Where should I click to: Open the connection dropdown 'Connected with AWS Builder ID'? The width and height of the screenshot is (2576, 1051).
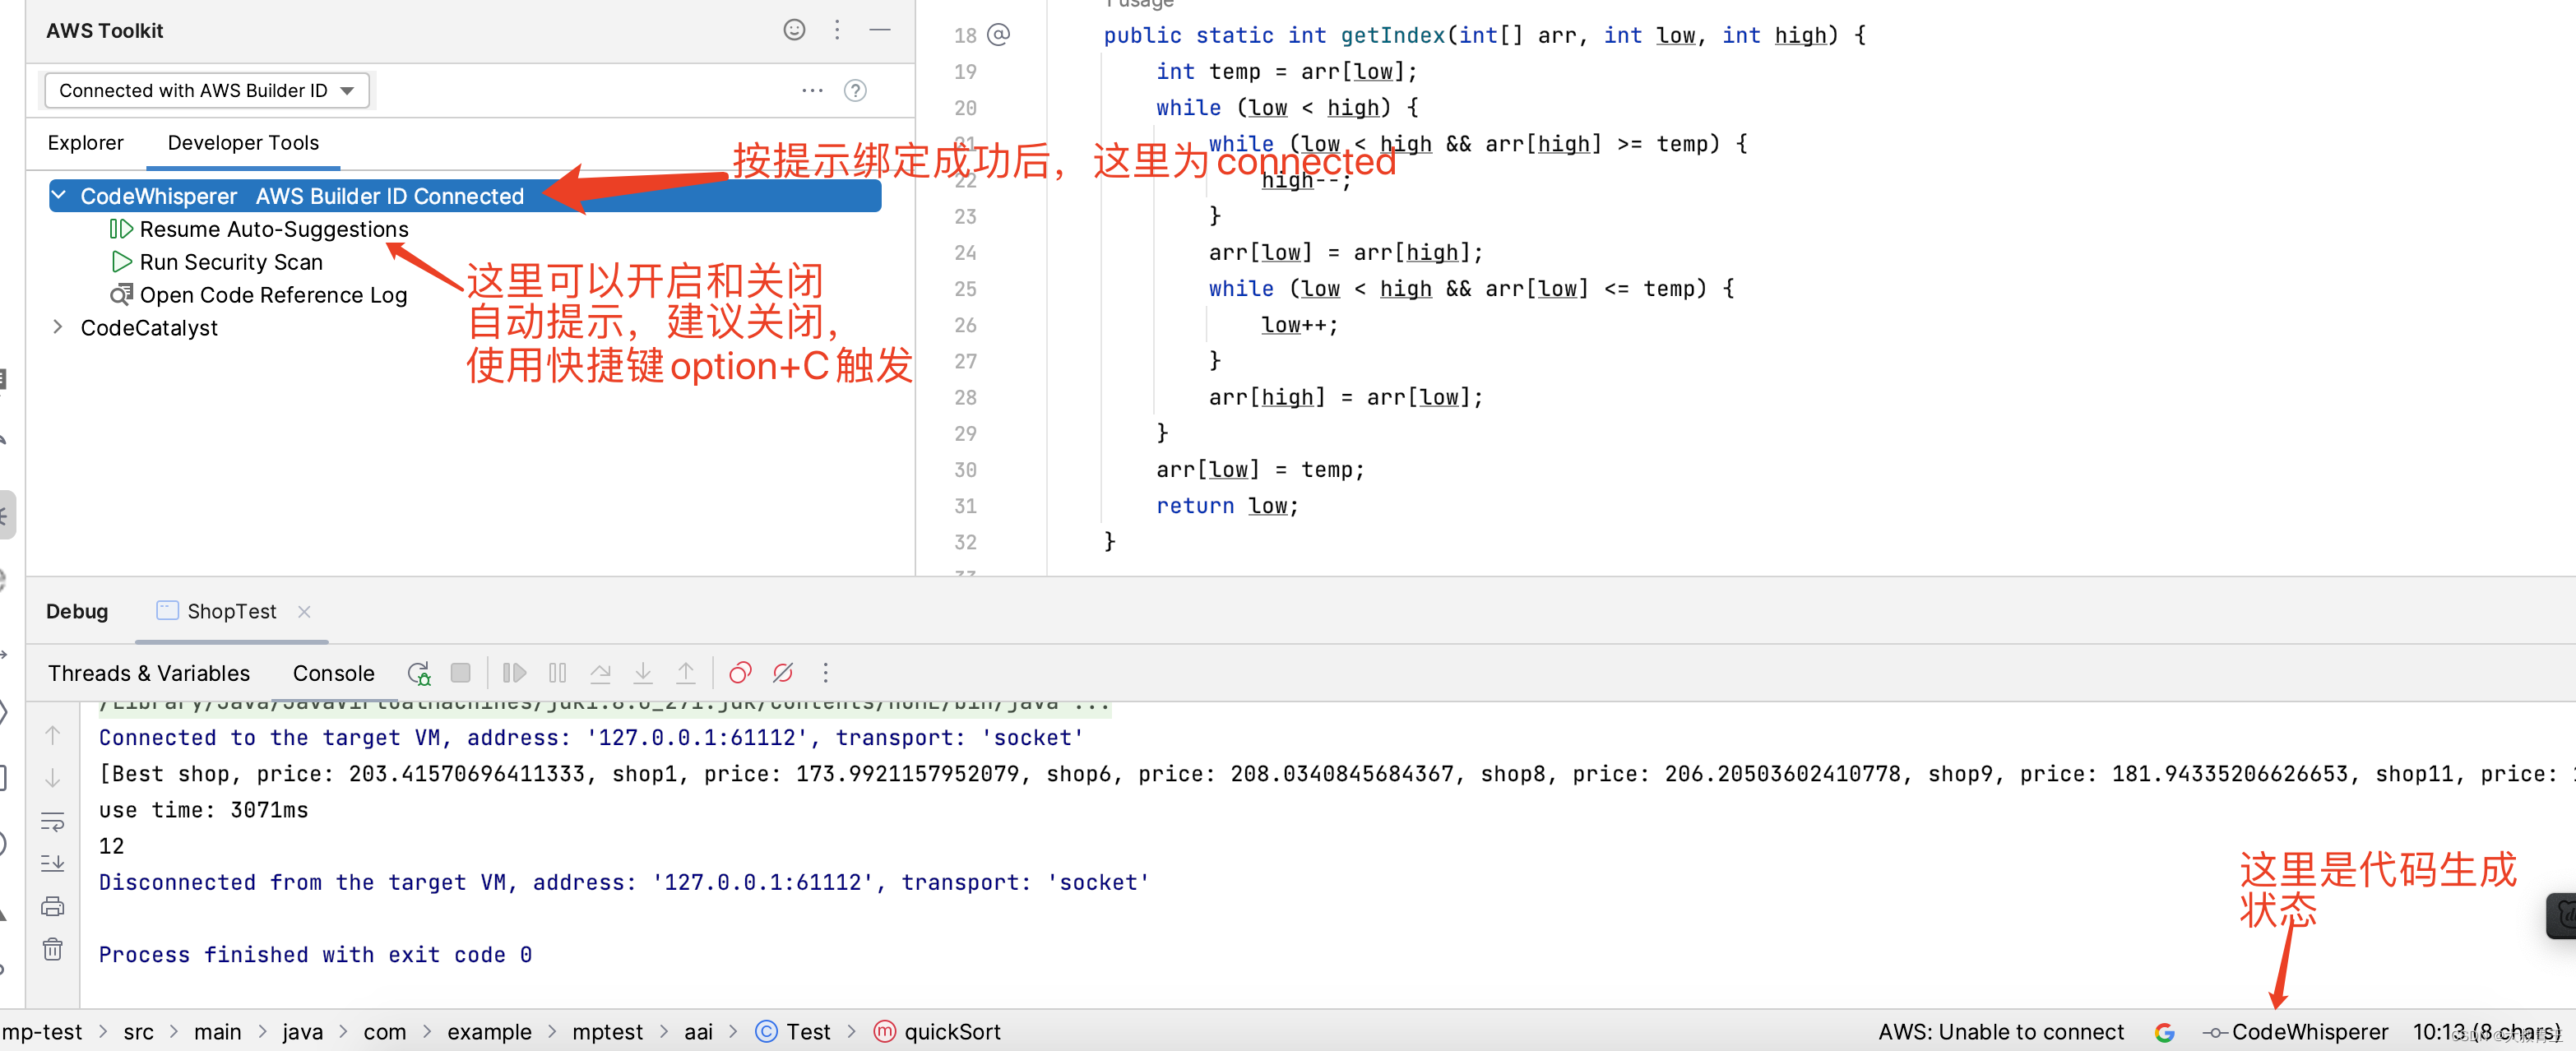tap(207, 90)
